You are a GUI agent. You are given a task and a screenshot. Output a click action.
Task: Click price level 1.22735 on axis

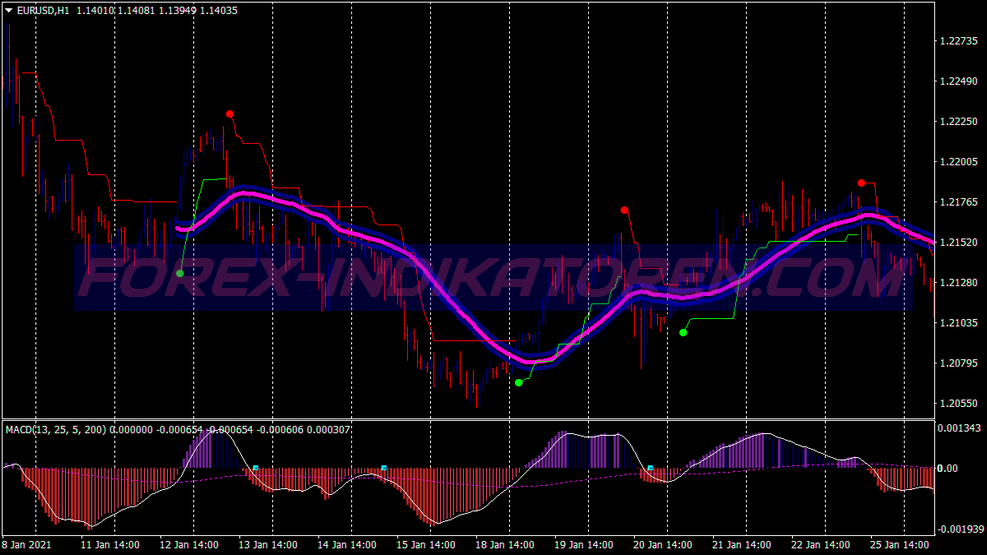tap(959, 41)
